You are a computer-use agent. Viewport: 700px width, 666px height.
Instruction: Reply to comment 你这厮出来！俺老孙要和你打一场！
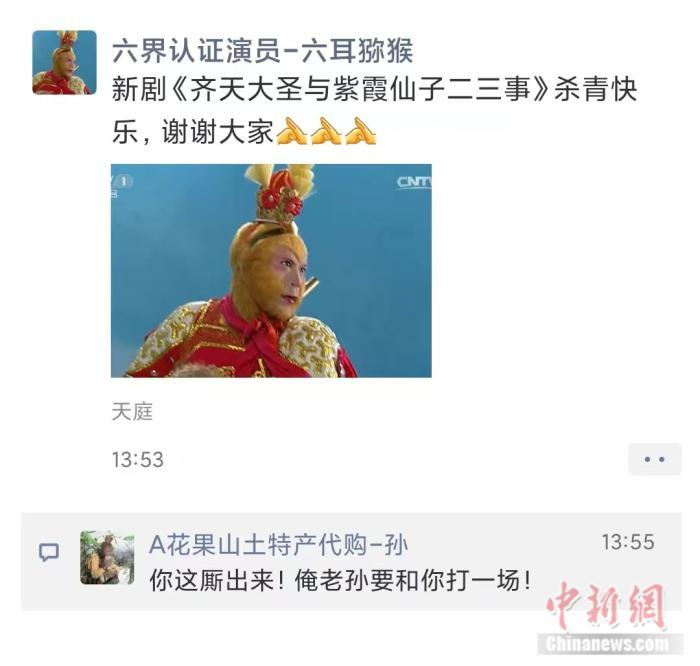pyautogui.click(x=340, y=581)
